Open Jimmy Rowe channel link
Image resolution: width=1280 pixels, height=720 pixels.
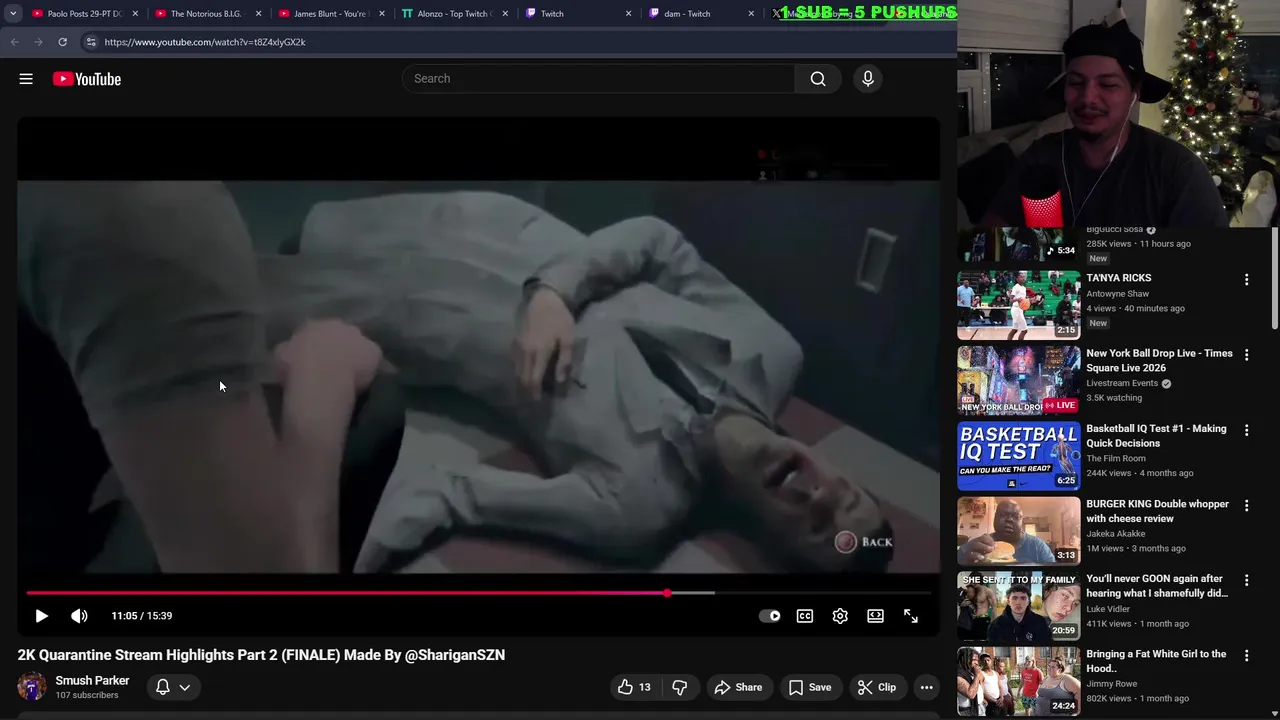[1111, 684]
